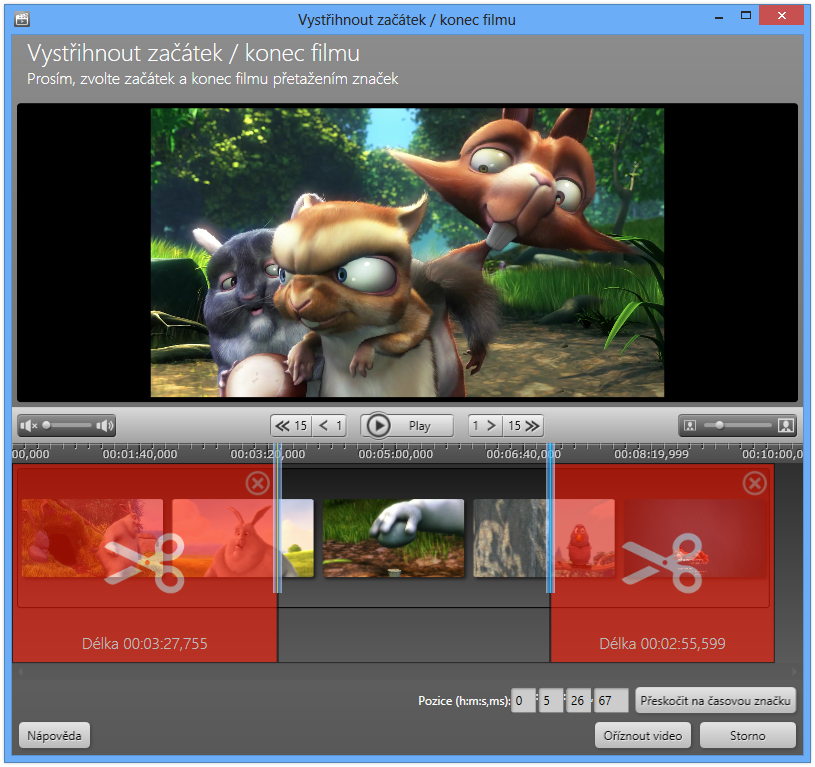
Task: Click the scissors icon on start cut
Action: [x=145, y=563]
